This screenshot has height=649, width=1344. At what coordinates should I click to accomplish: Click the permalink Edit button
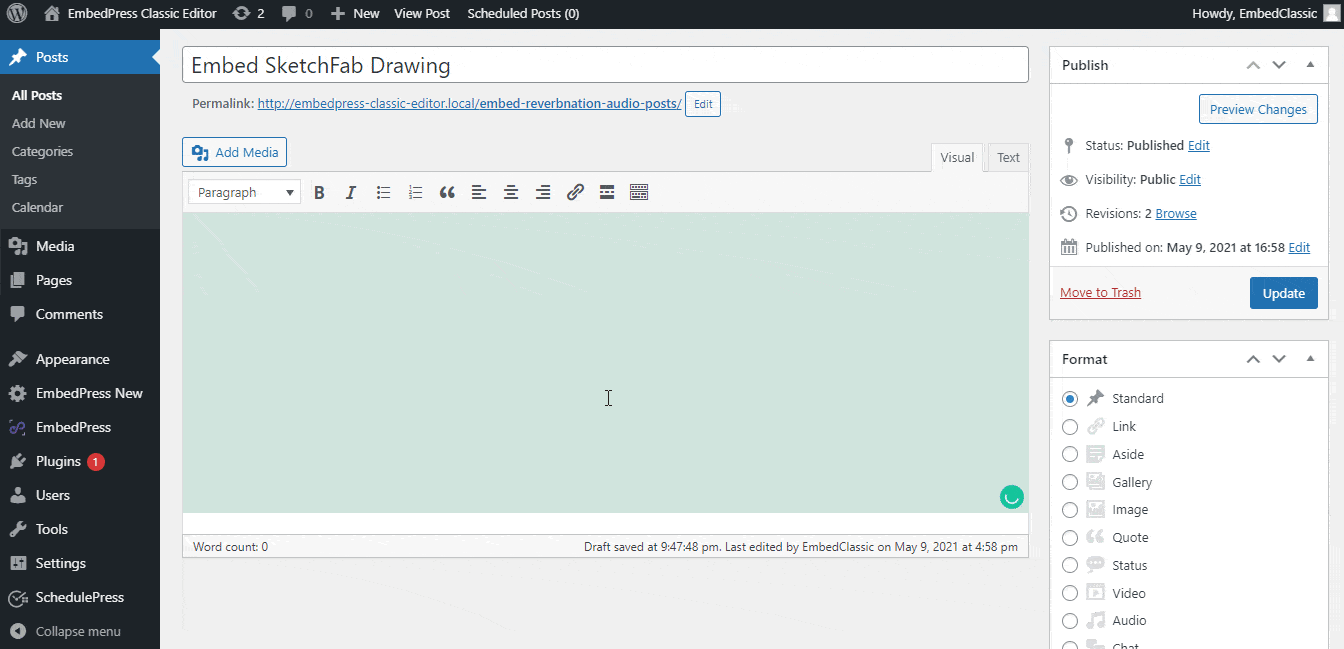click(703, 104)
